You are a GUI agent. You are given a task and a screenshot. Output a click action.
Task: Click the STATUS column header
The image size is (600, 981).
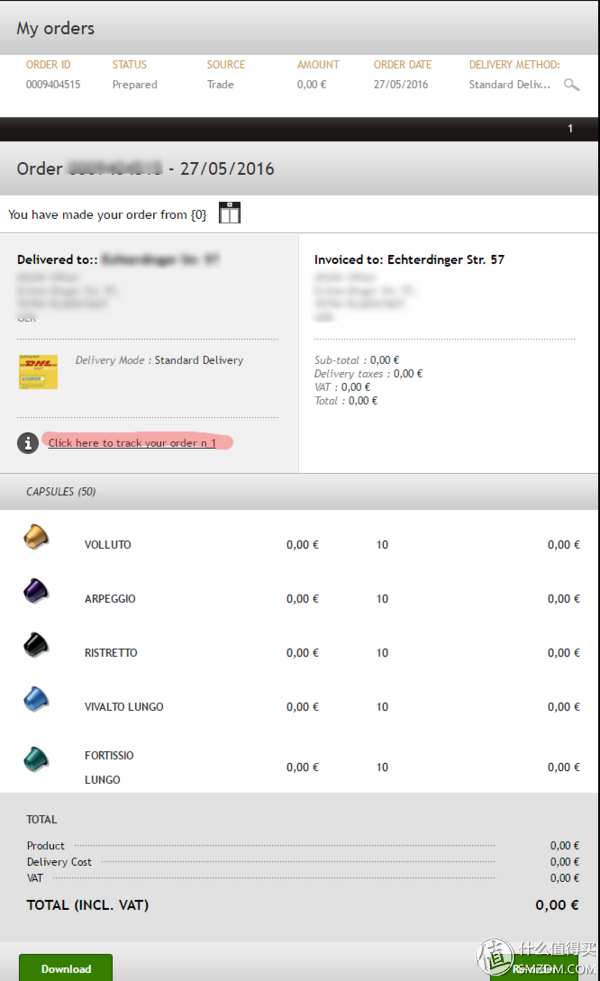(x=130, y=64)
